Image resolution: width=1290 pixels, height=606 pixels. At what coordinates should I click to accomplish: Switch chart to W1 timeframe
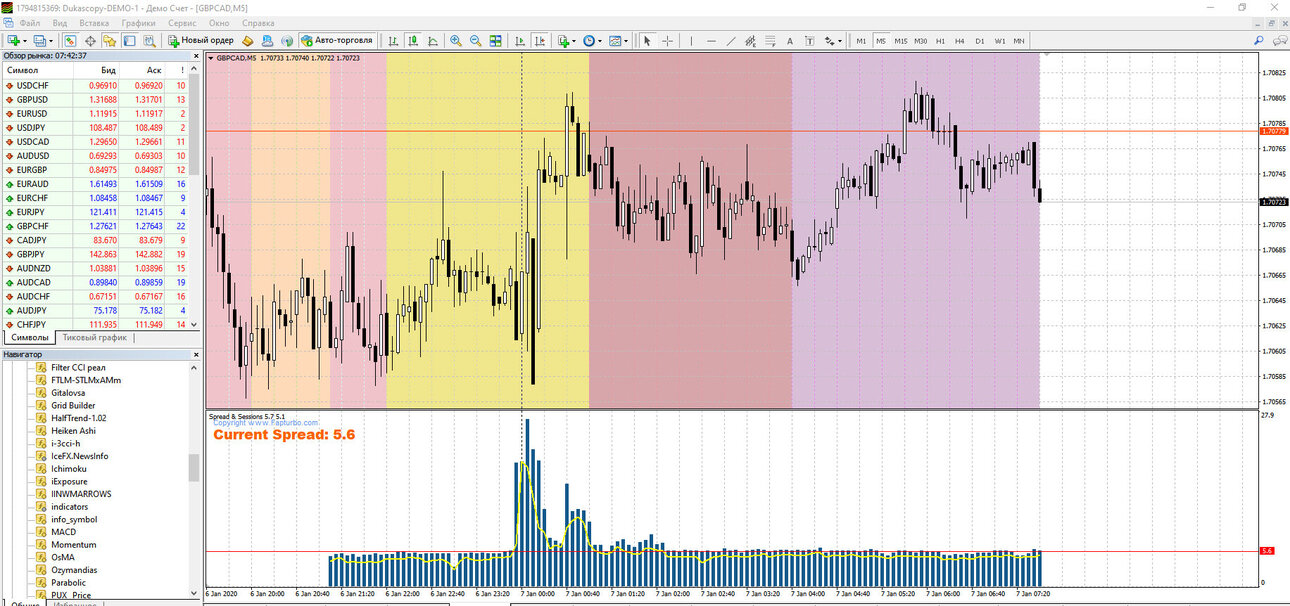point(1000,41)
